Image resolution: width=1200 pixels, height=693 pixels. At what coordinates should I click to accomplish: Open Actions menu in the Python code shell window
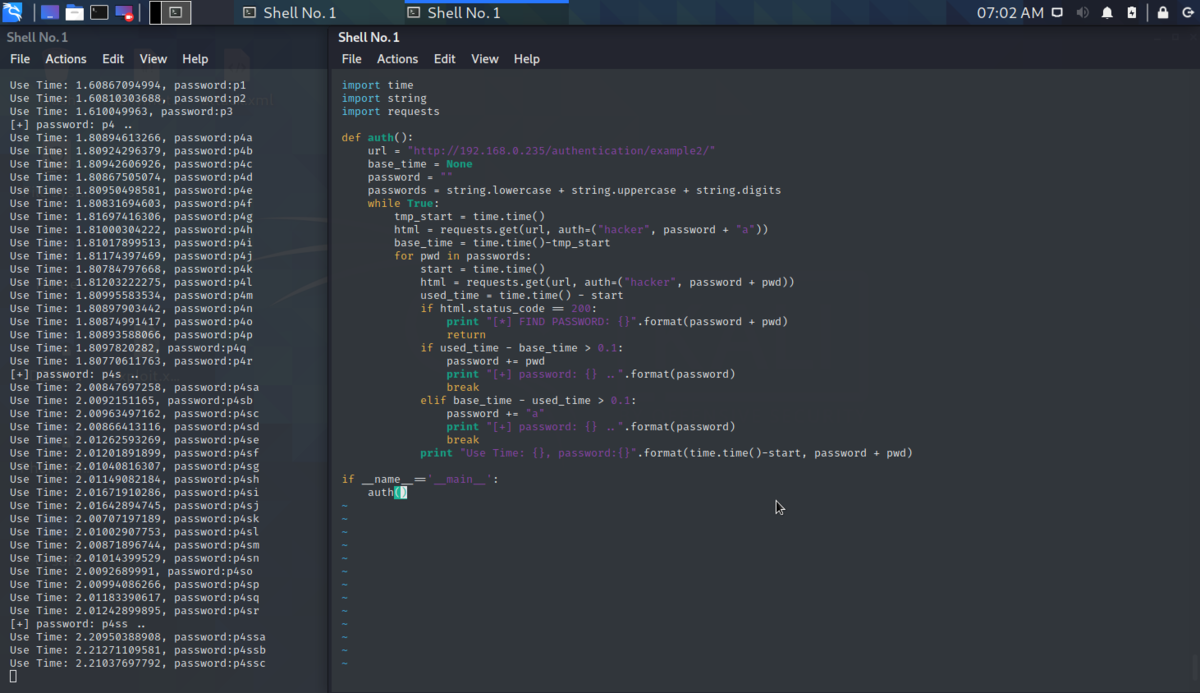[x=397, y=59]
